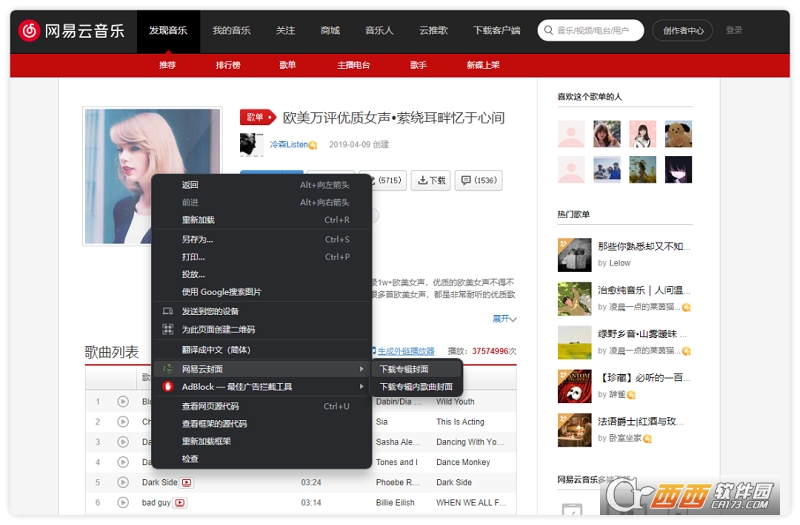
Task: Click the teddy bear user avatar
Action: pos(679,134)
